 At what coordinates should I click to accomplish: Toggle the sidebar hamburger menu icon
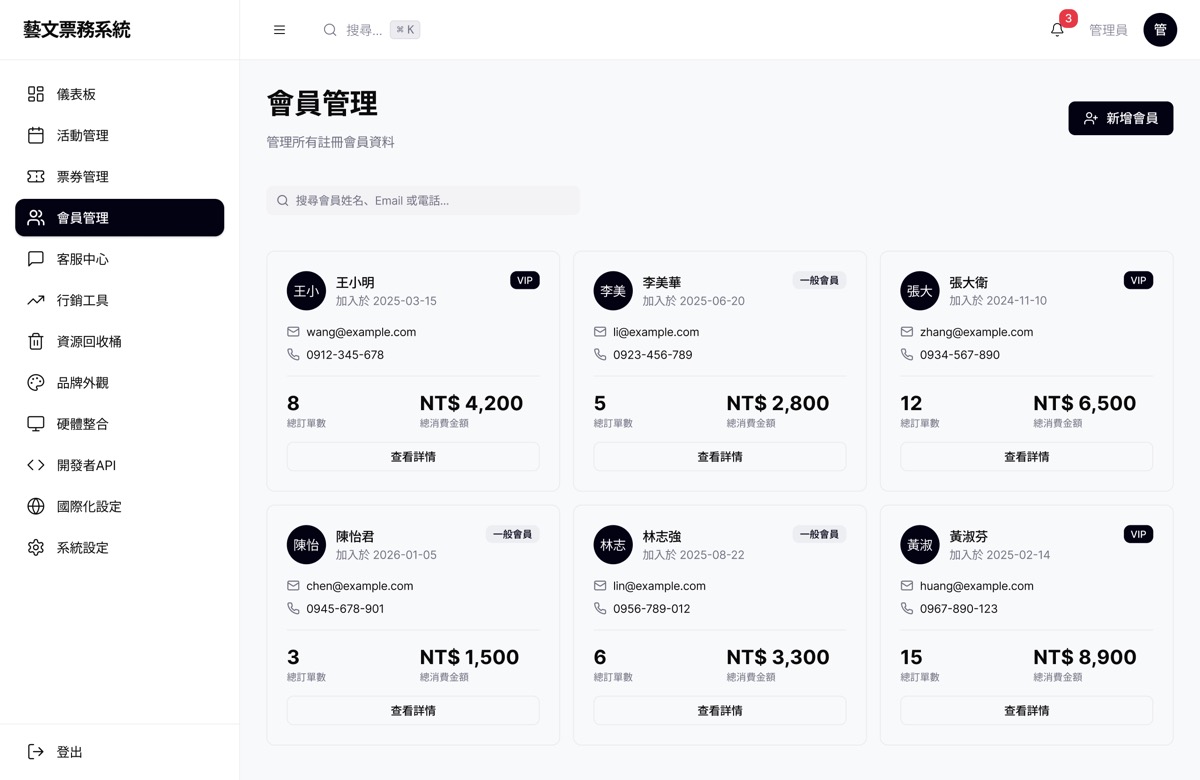tap(279, 30)
